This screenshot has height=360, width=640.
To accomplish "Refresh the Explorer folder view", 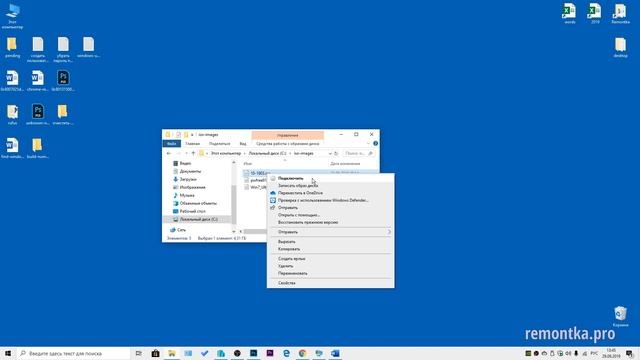I will coord(336,153).
